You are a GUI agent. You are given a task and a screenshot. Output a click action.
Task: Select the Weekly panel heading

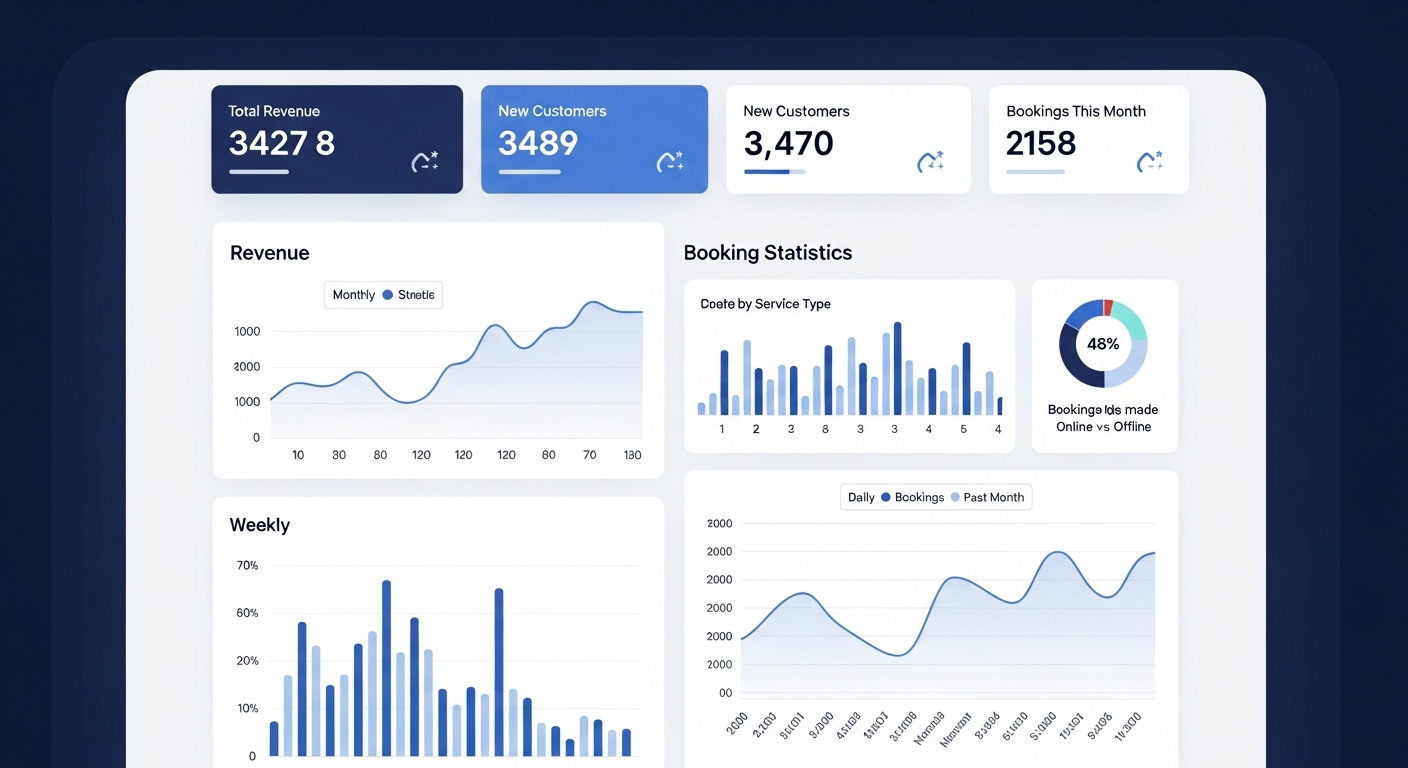click(260, 525)
